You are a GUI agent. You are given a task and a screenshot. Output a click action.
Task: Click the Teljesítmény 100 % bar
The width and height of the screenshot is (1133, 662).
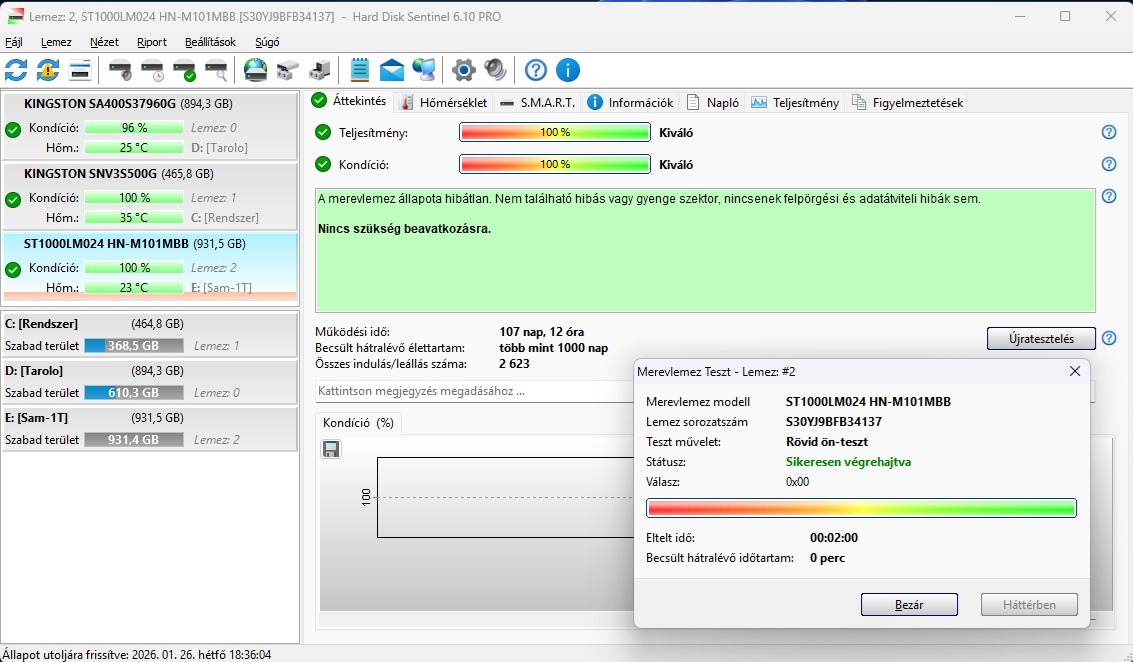[555, 132]
